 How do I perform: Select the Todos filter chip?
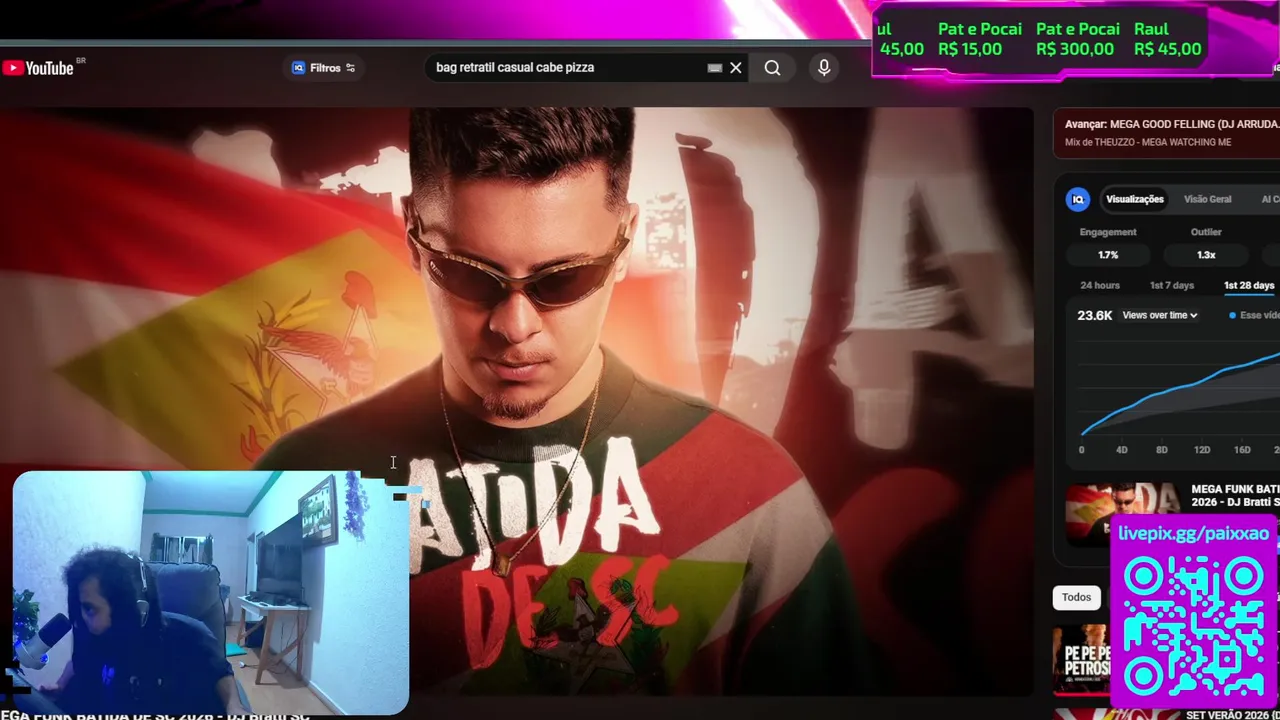(x=1076, y=597)
